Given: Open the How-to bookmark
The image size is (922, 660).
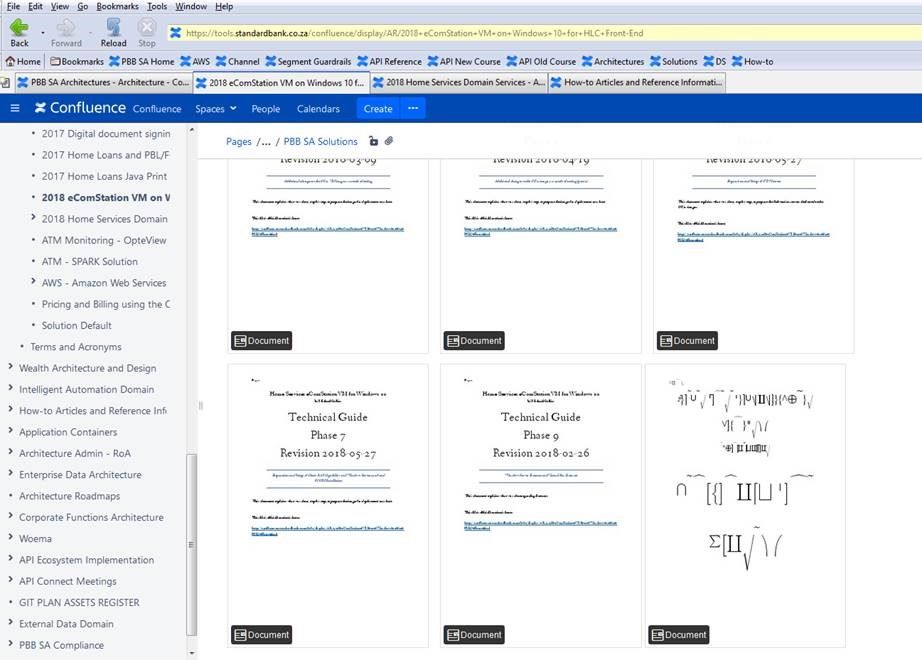Looking at the screenshot, I should (x=752, y=61).
